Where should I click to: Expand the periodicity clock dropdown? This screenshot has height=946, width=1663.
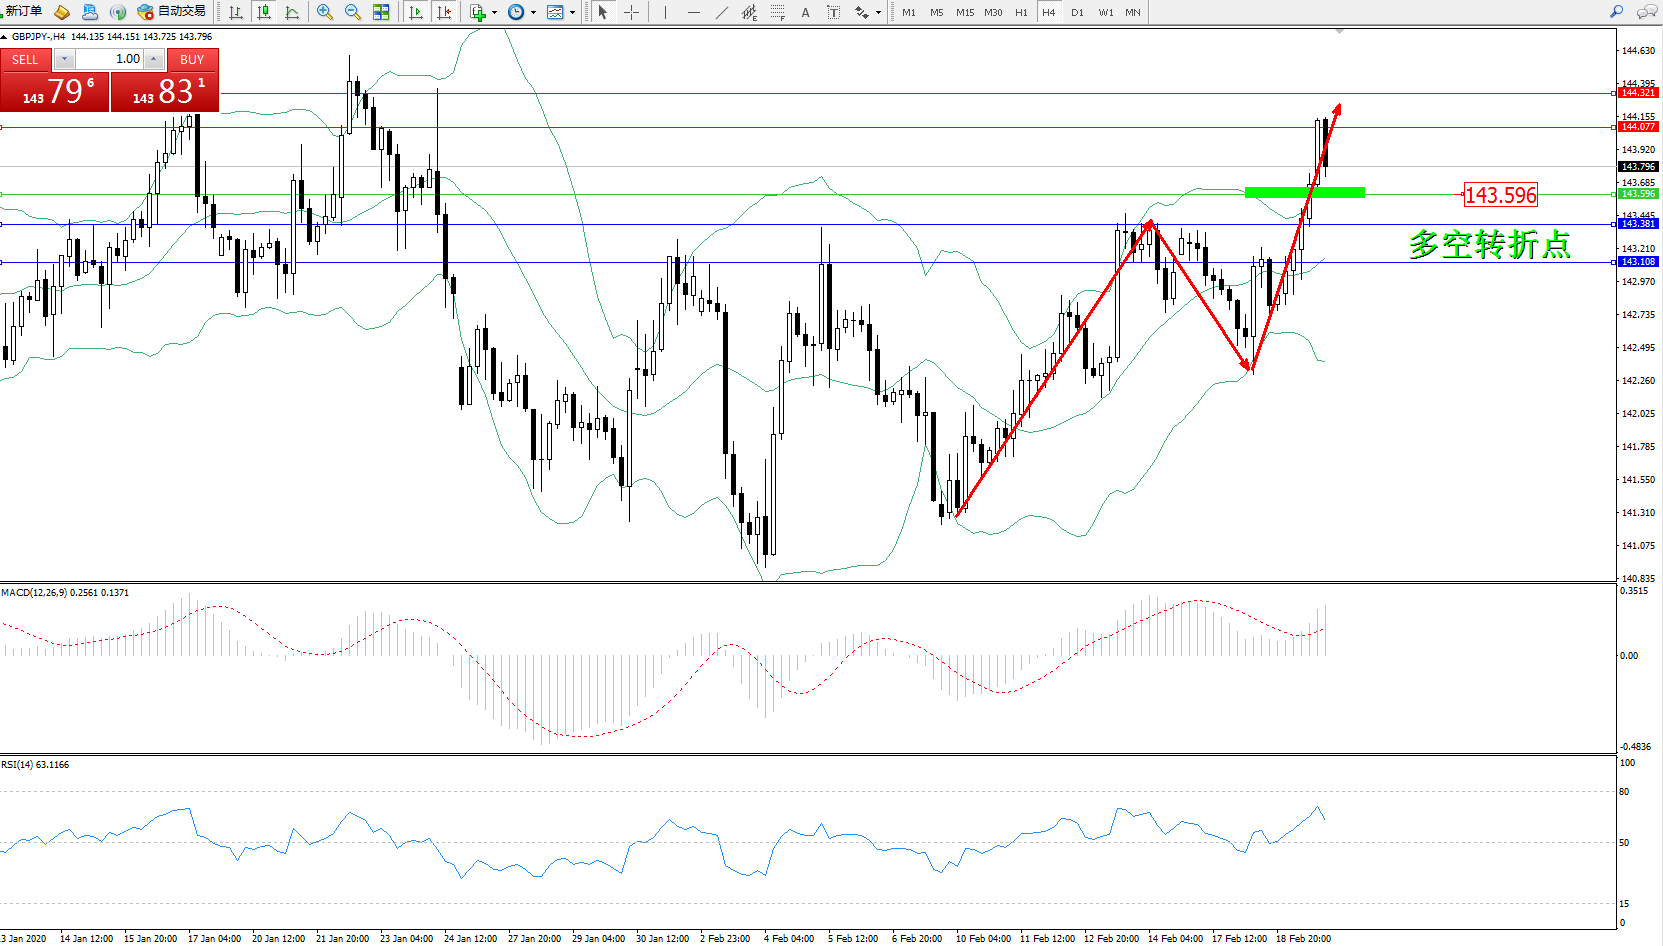point(533,13)
